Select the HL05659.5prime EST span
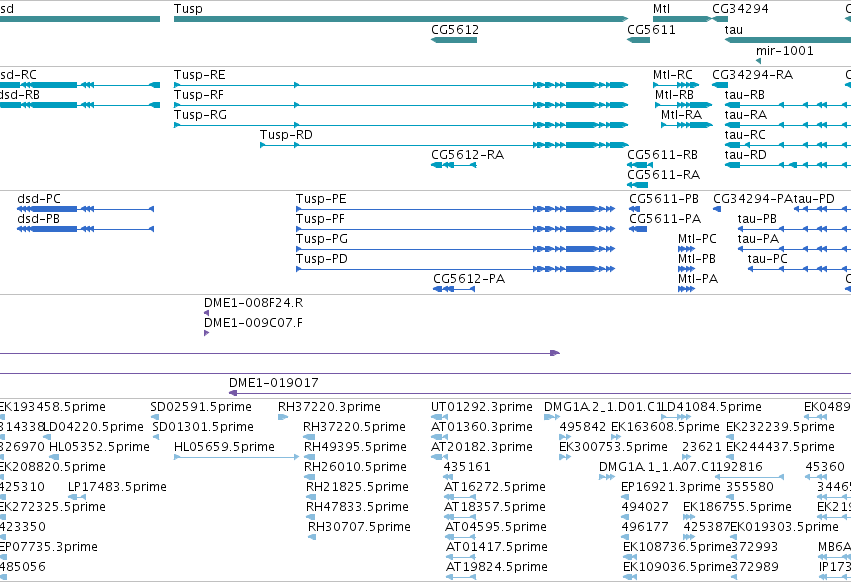851x582 pixels. (x=236, y=457)
